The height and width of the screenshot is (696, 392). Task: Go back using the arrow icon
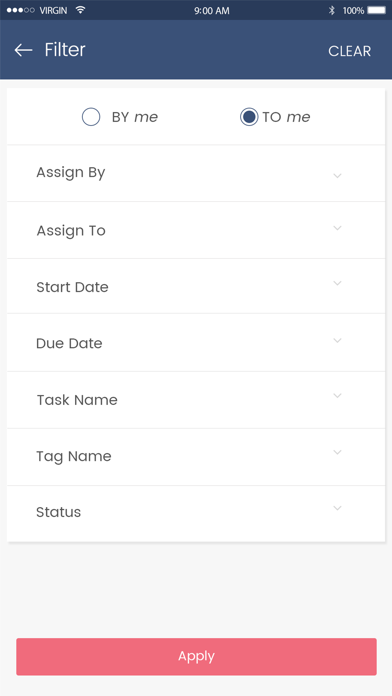pyautogui.click(x=23, y=50)
